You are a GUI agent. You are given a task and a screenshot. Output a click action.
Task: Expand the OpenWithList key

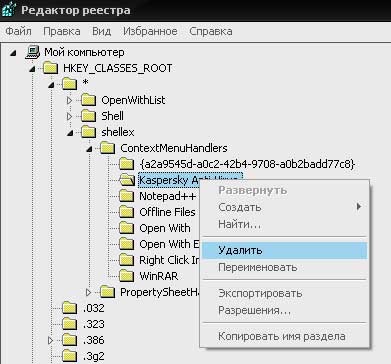[69, 100]
